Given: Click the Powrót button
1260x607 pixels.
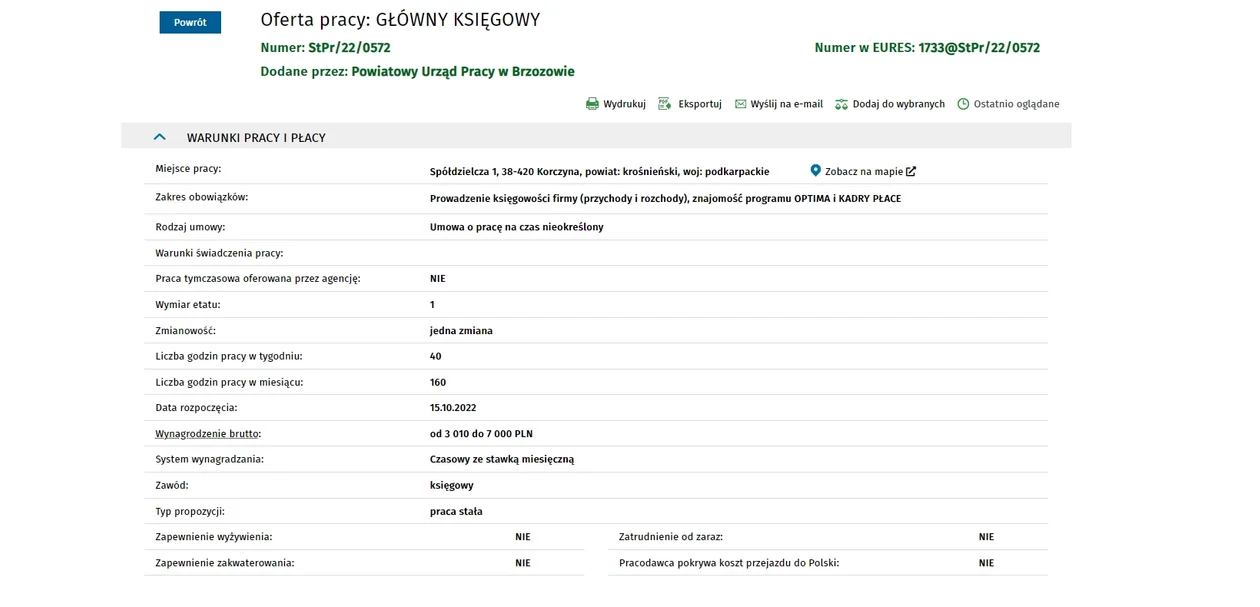Looking at the screenshot, I should [190, 22].
